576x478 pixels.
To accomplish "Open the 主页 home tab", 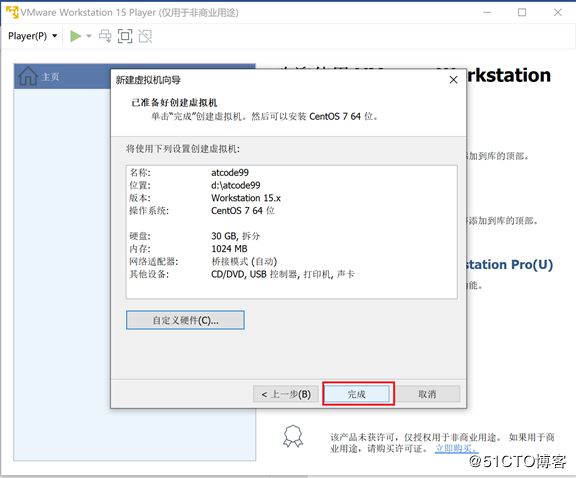I will [50, 77].
